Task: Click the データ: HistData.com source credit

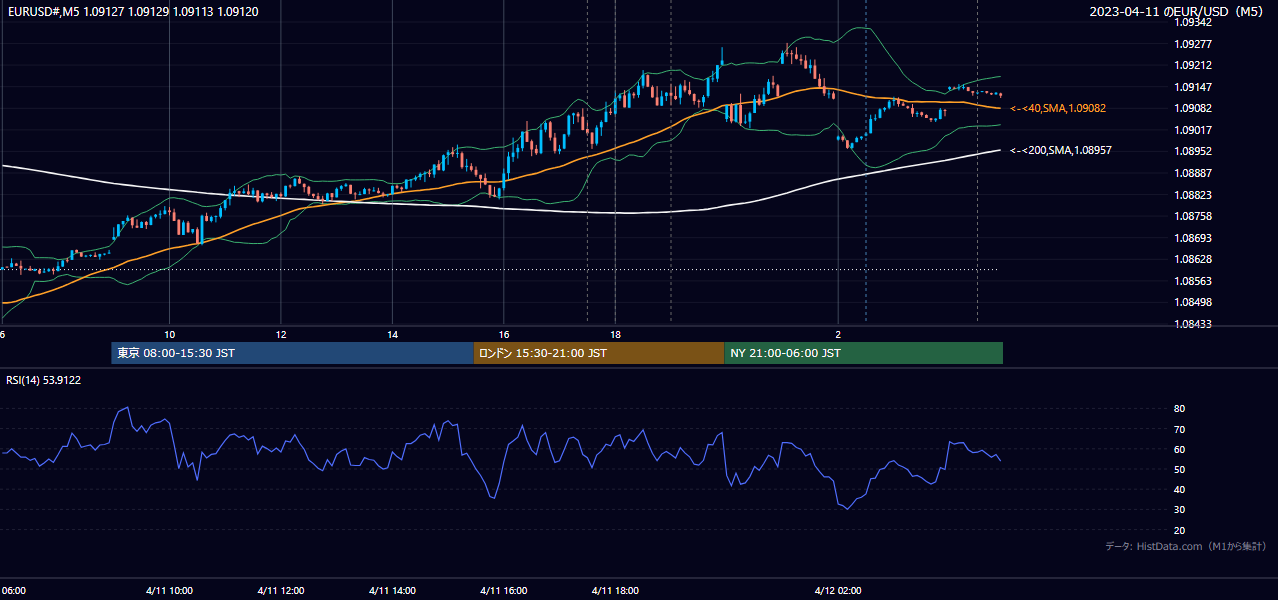Action: point(1185,546)
